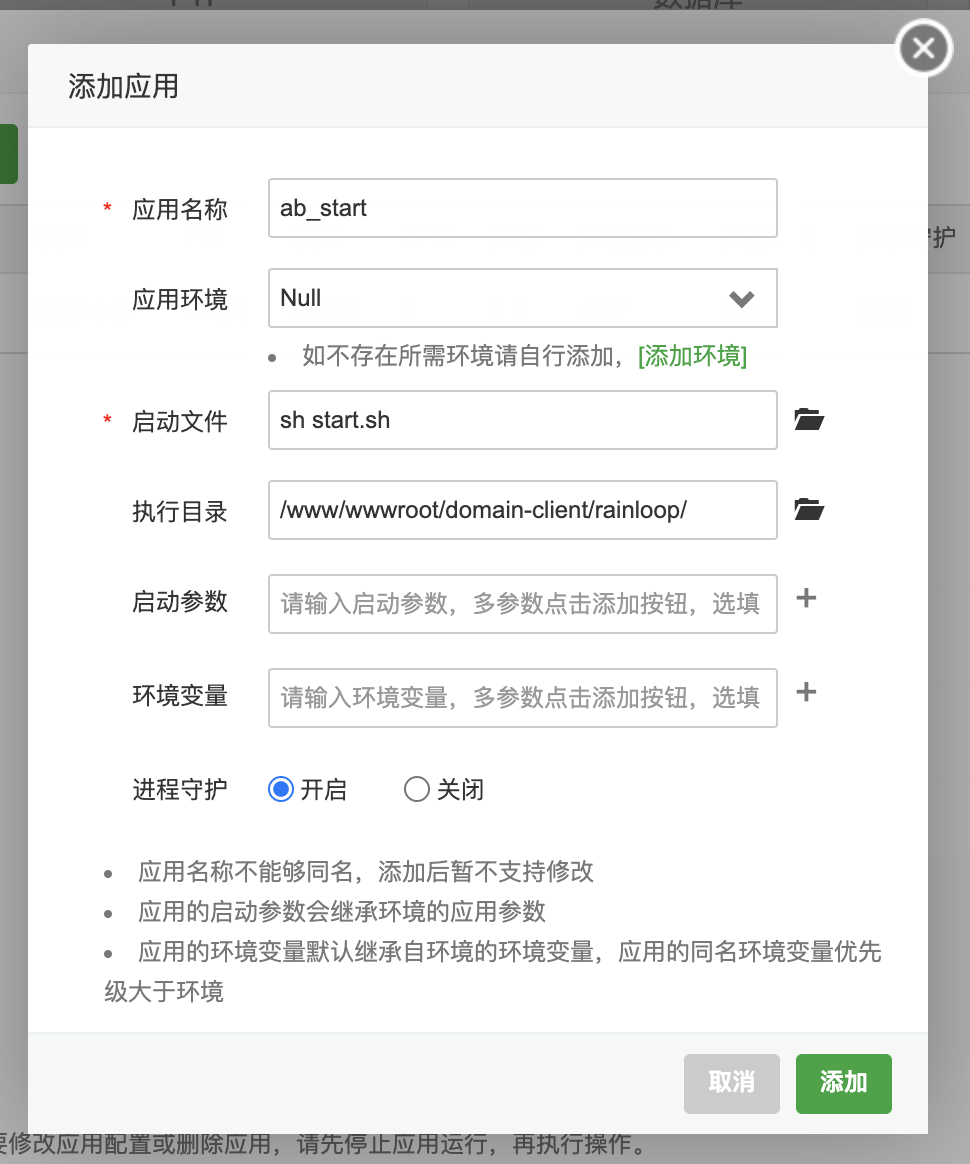
Task: Select 开启 for 进程守护
Action: click(281, 789)
